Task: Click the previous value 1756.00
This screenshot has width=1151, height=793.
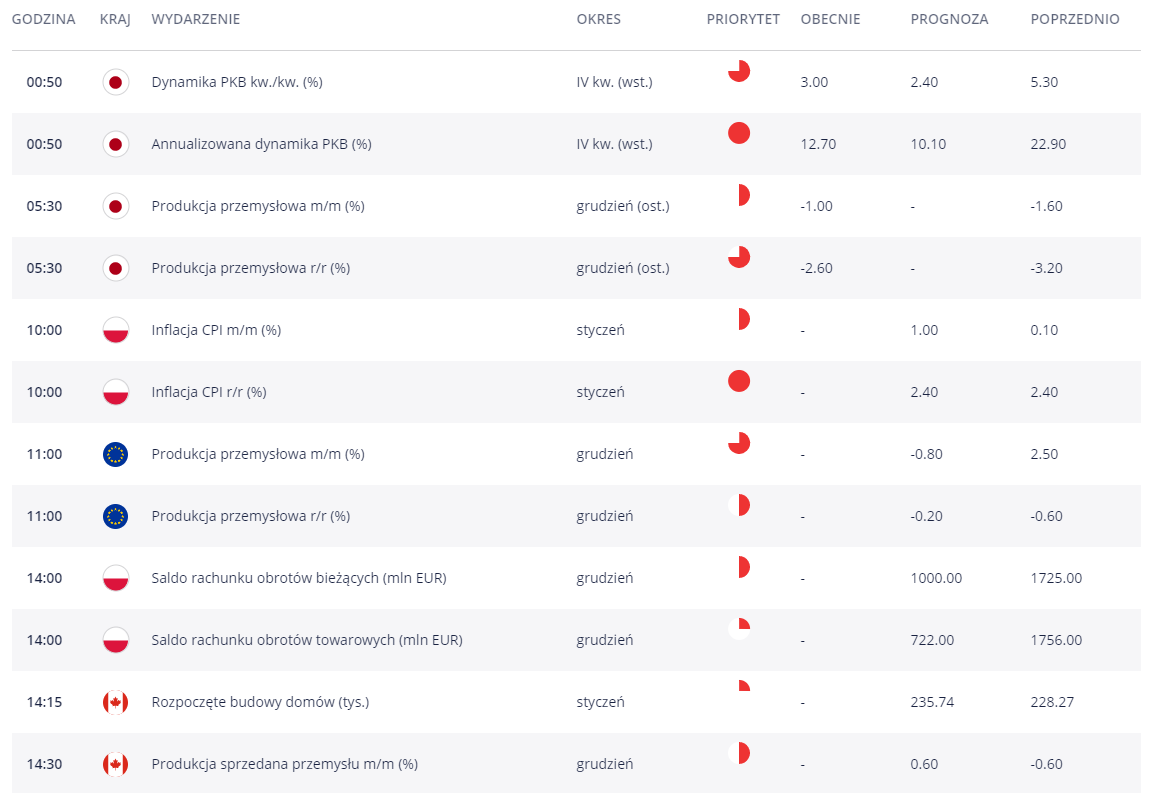Action: [x=1056, y=640]
